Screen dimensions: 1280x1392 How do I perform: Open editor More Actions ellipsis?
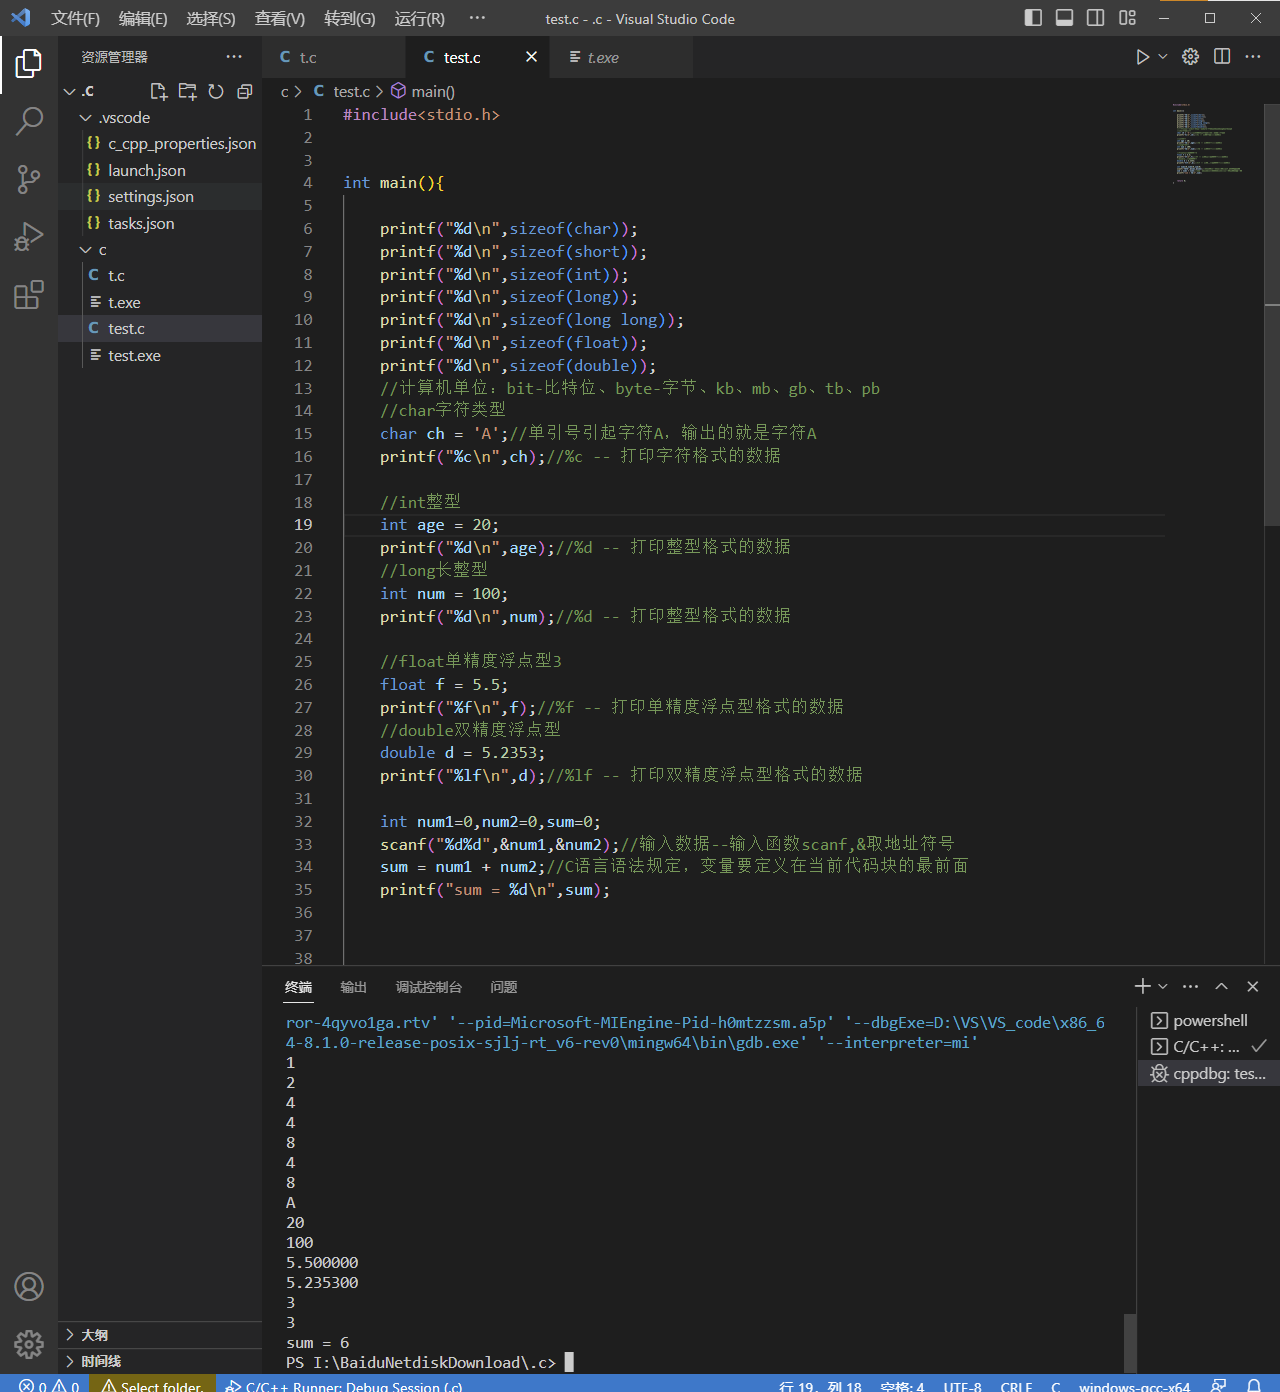pyautogui.click(x=1253, y=57)
